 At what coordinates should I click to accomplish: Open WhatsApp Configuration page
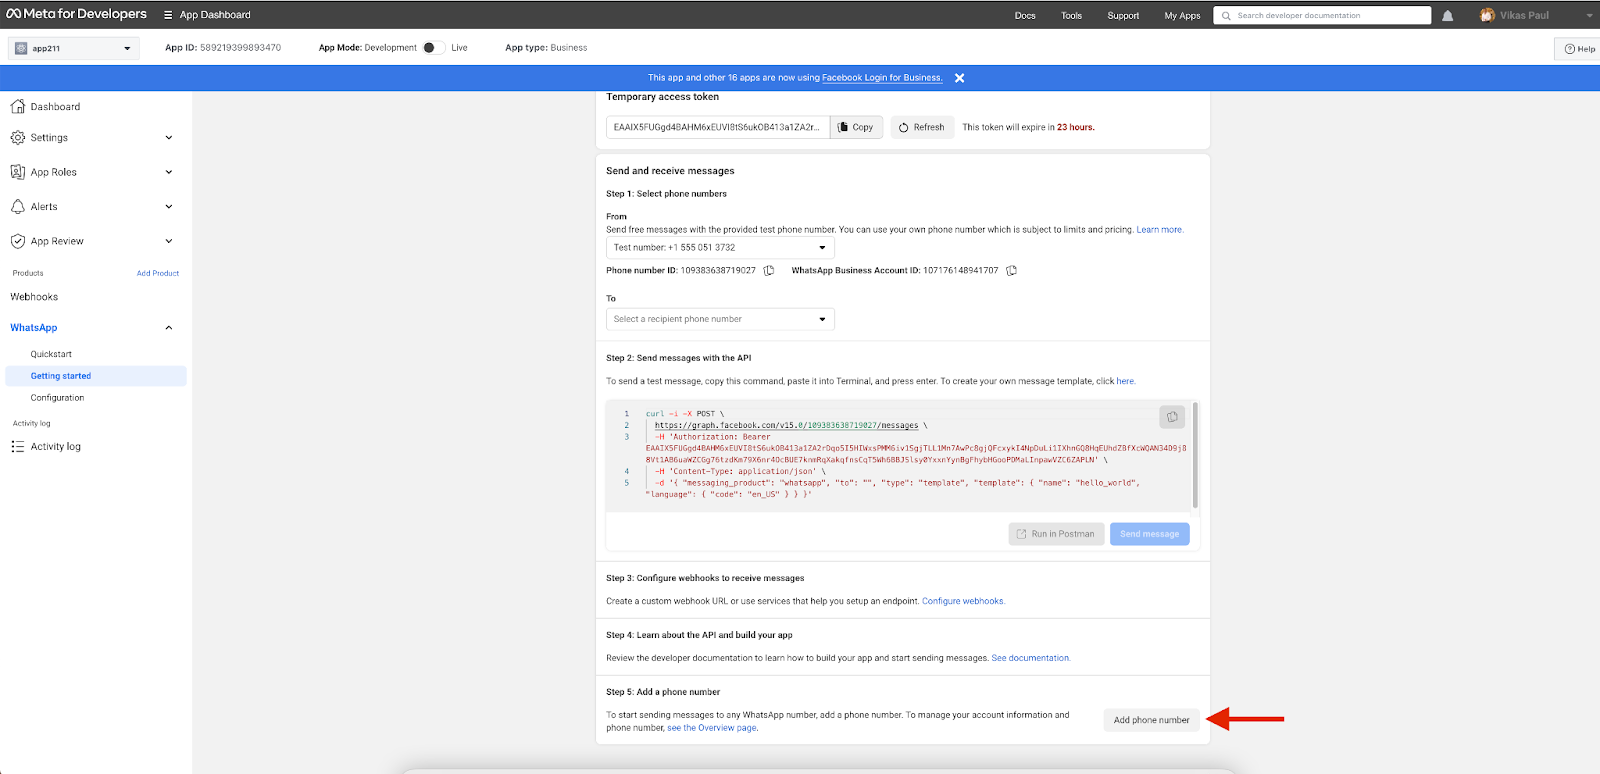tap(57, 398)
